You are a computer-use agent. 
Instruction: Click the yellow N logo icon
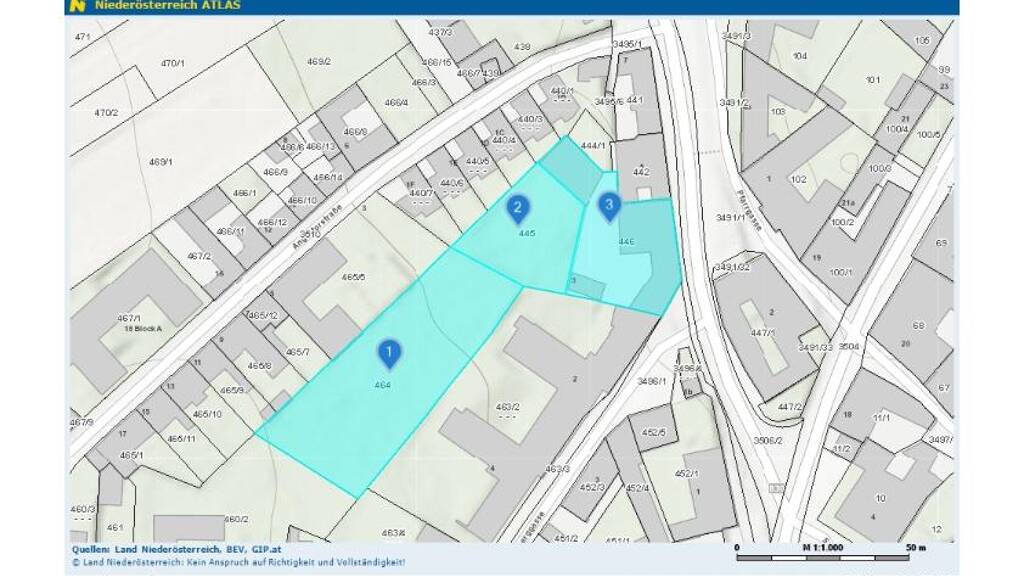(77, 5)
